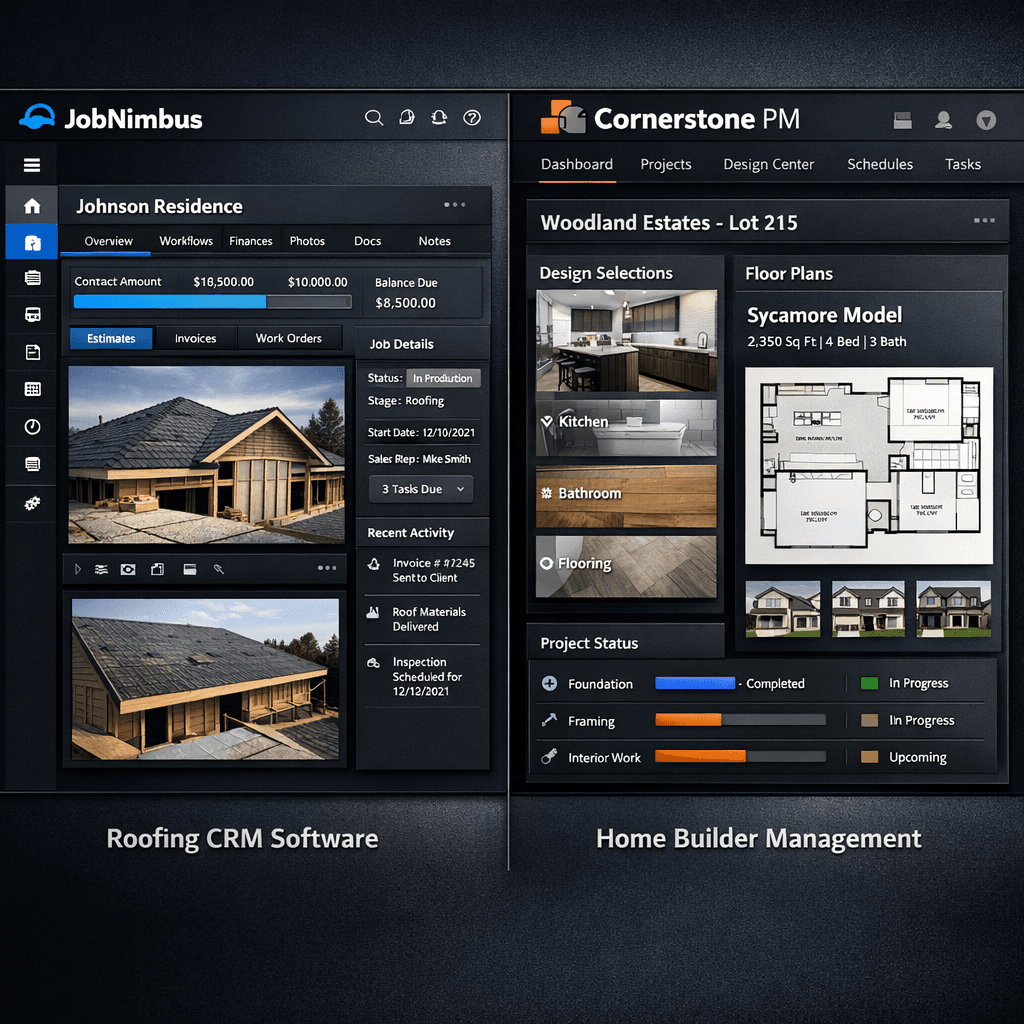Click the Invoice activity icon
1024x1024 pixels.
(x=374, y=564)
